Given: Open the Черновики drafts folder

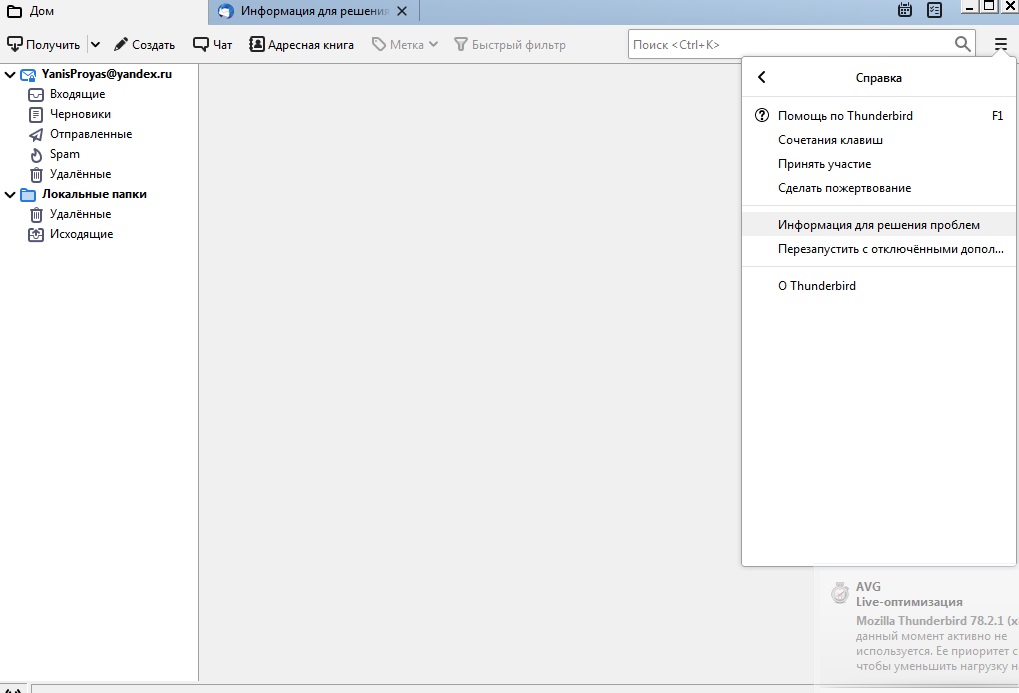Looking at the screenshot, I should pos(81,114).
